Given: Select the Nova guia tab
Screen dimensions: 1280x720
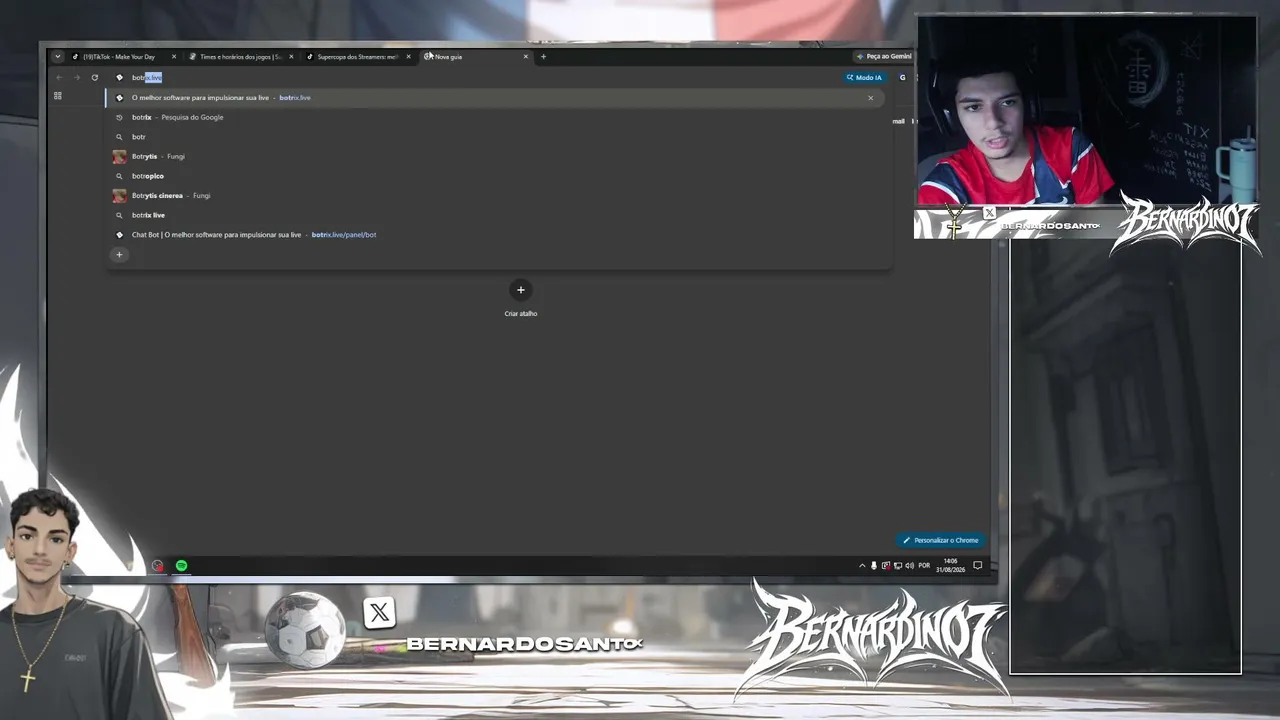Looking at the screenshot, I should [x=475, y=57].
